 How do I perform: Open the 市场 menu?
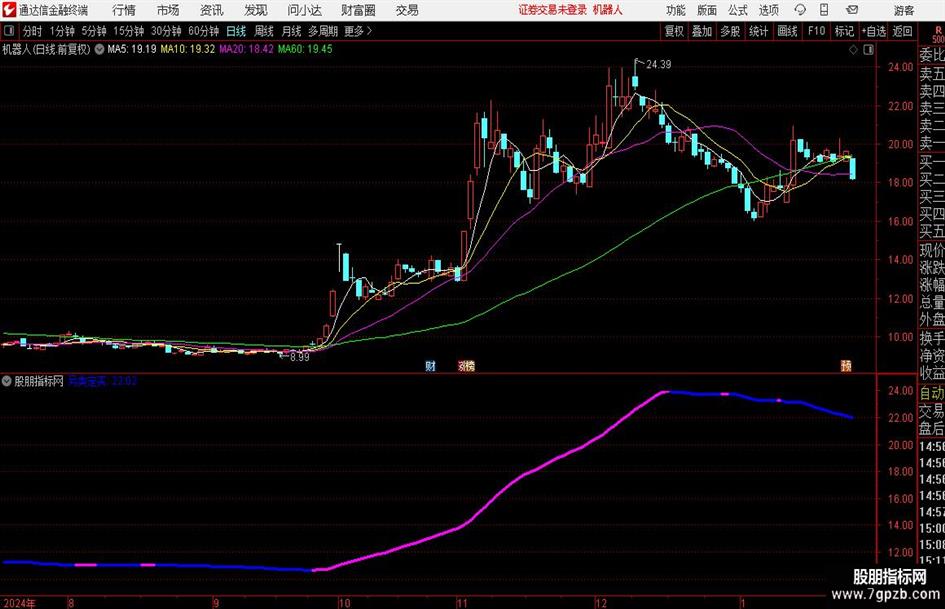(168, 10)
